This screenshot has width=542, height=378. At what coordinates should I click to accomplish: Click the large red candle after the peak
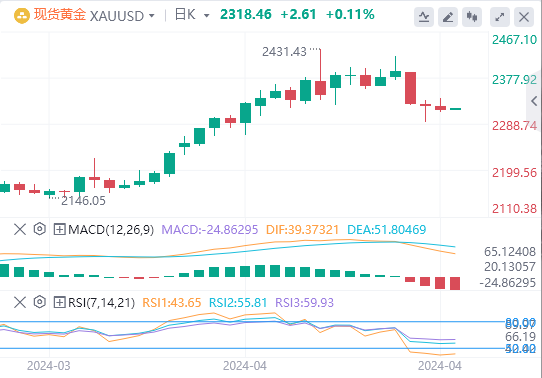410,88
